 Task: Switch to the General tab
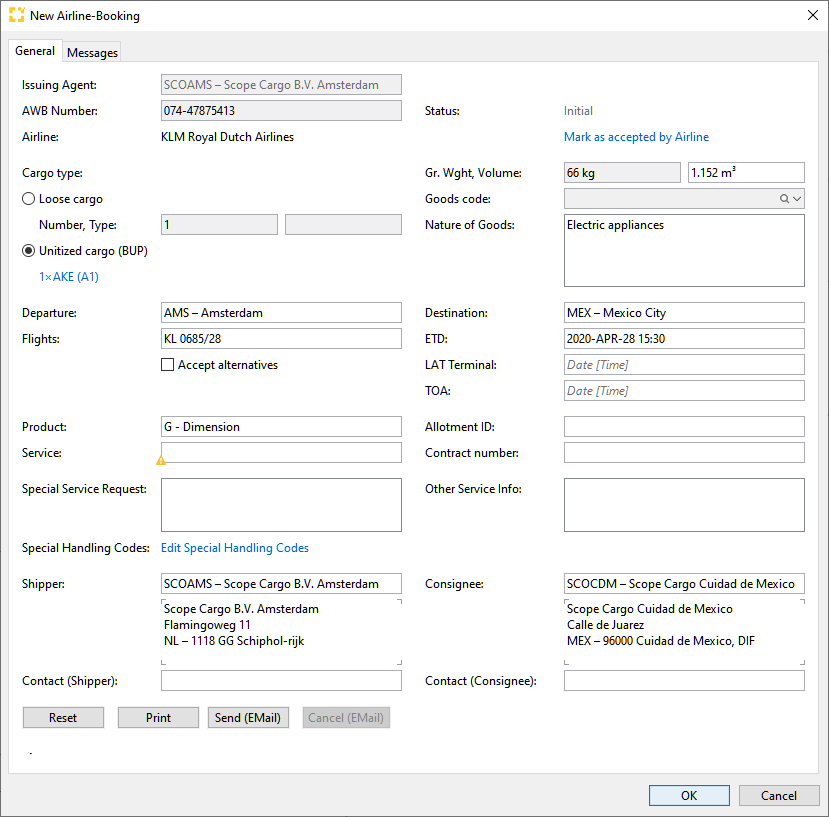[x=35, y=50]
